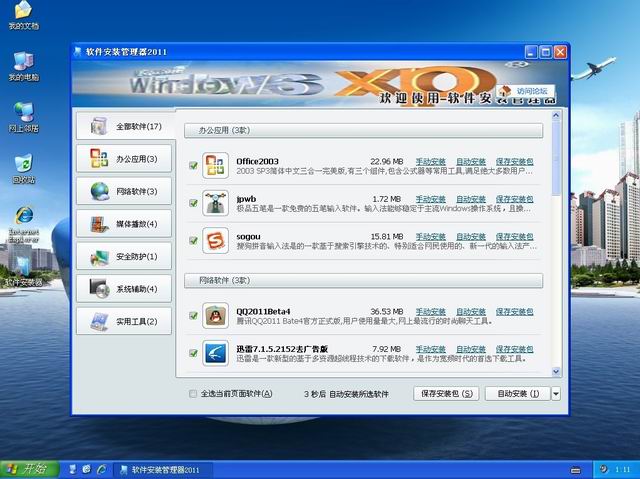Click 保存安装包 link for sogou
Viewport: 640px width, 479px height.
point(514,237)
